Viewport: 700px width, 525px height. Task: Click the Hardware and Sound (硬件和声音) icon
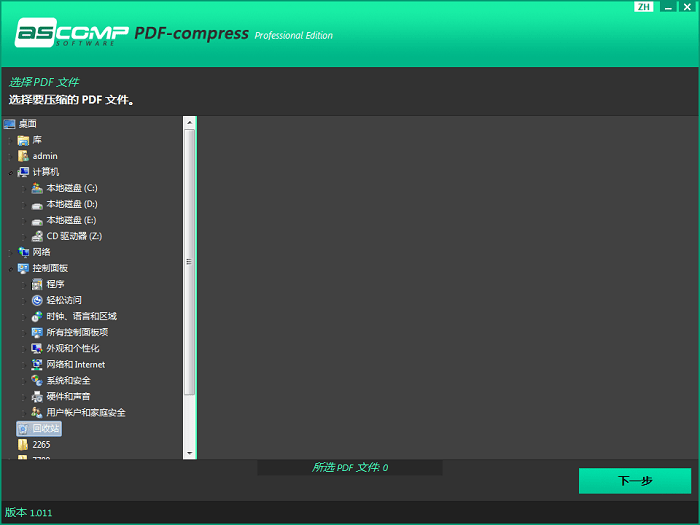(37, 397)
